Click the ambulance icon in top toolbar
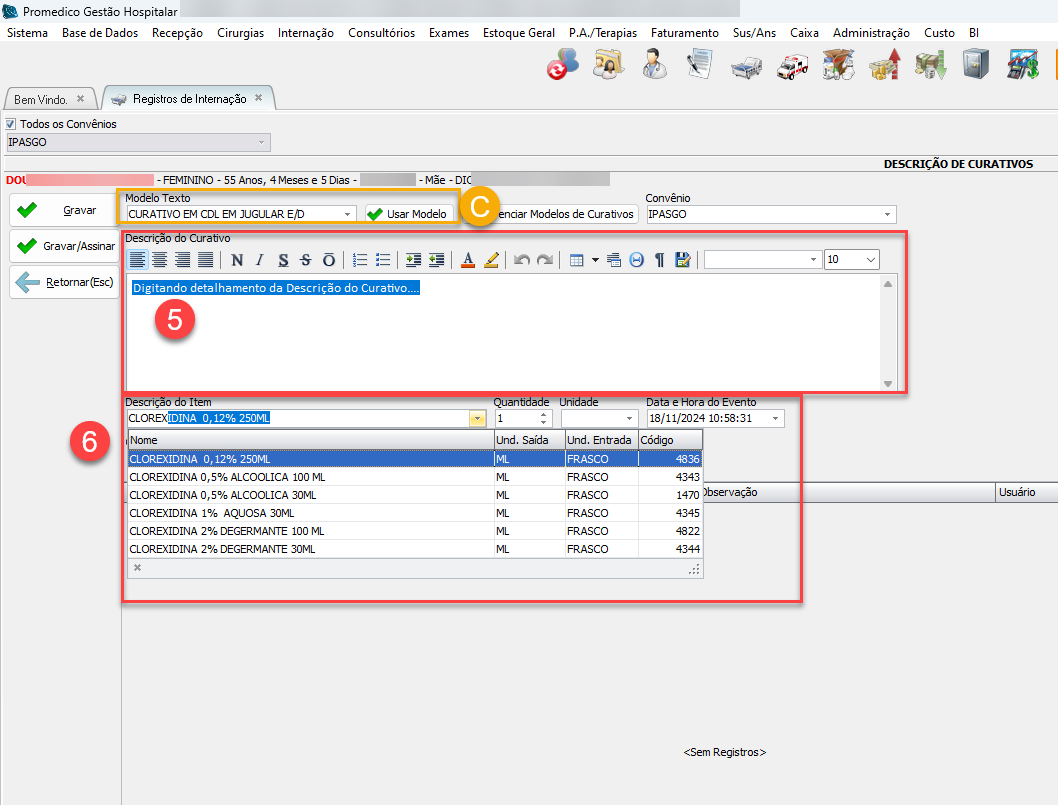 791,66
